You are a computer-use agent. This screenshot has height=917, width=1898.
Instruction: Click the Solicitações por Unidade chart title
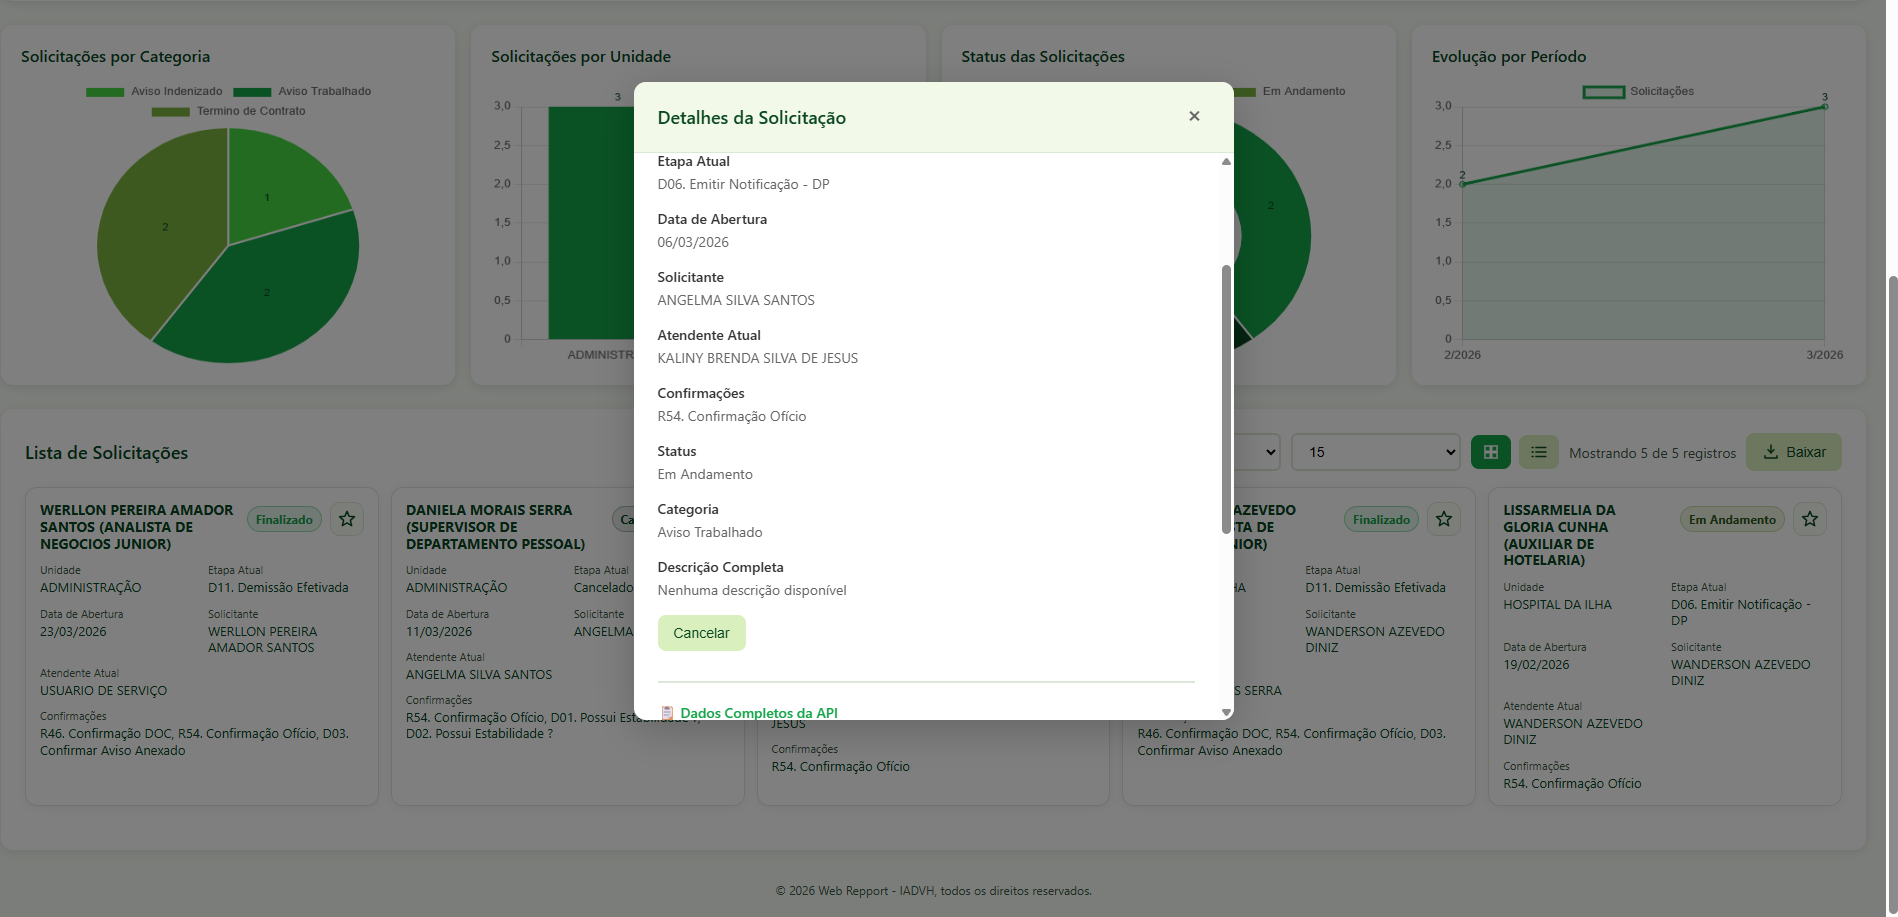(581, 57)
